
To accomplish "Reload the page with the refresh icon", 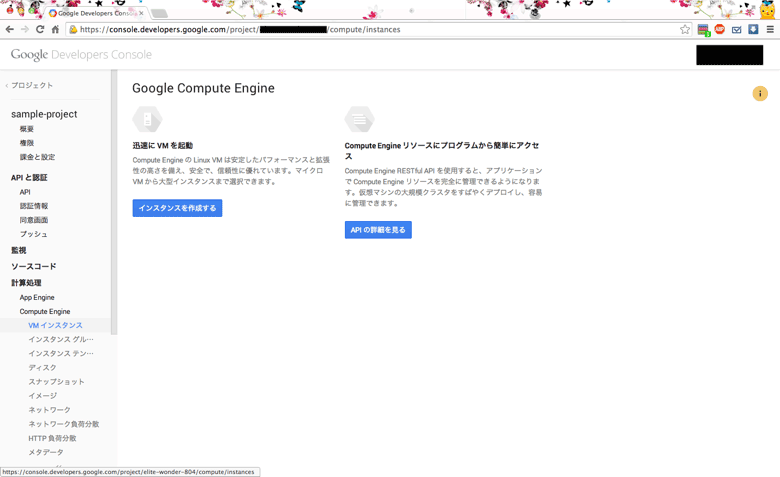I will (40, 29).
